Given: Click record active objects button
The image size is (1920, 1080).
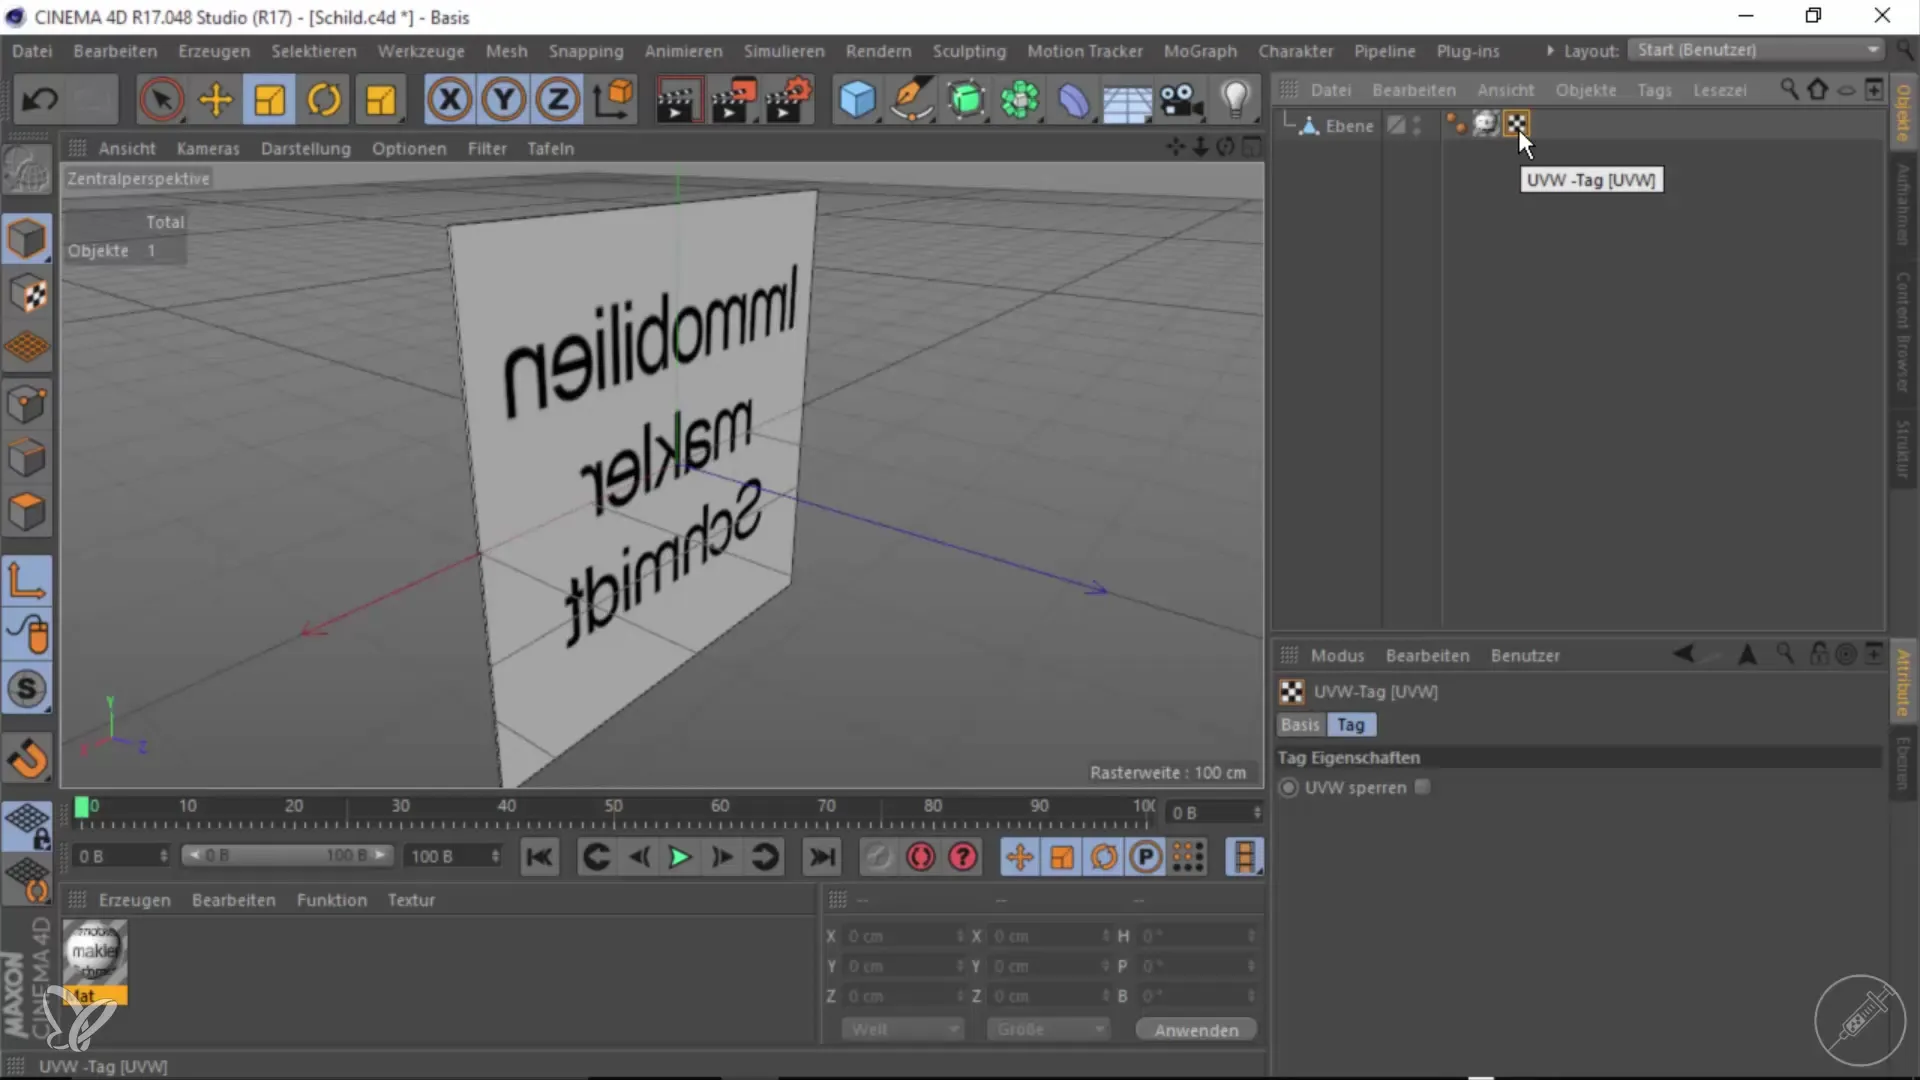Looking at the screenshot, I should [877, 857].
